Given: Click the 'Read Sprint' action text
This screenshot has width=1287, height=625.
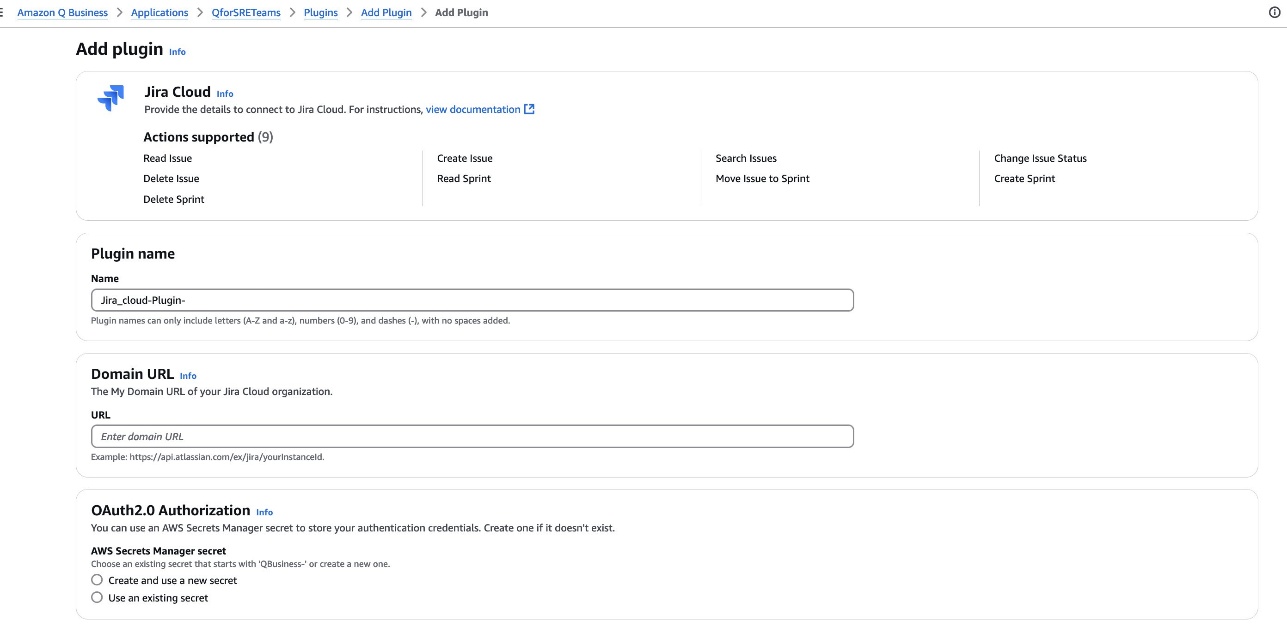Looking at the screenshot, I should [x=464, y=179].
